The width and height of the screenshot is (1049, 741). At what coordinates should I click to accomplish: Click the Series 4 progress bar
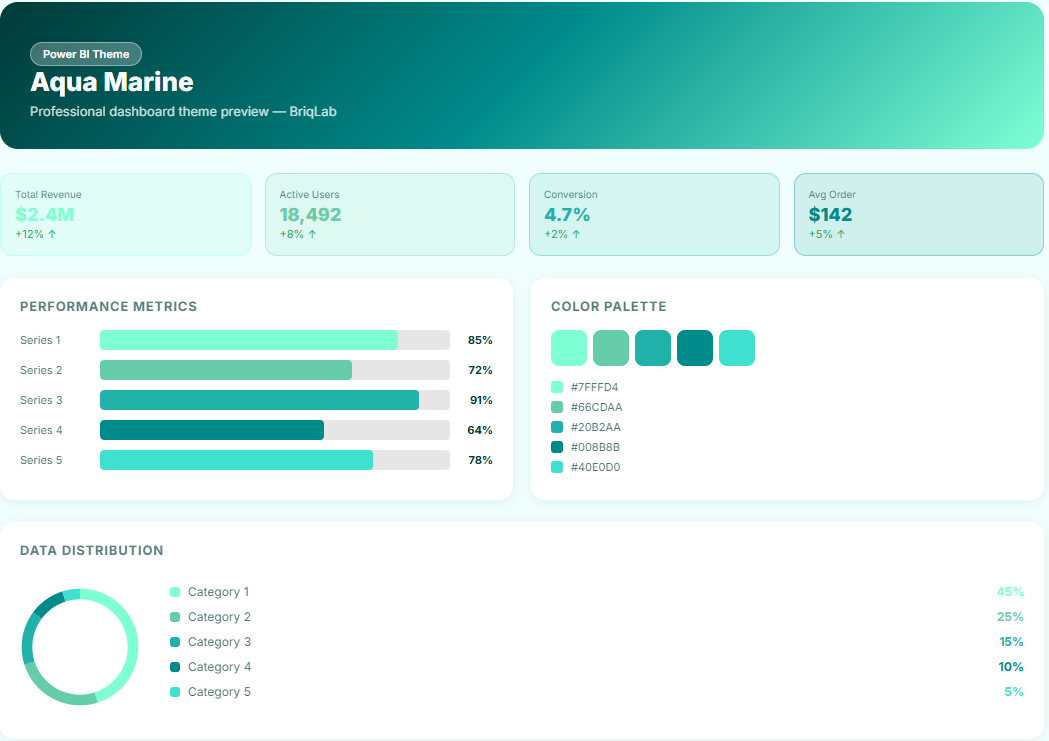pyautogui.click(x=274, y=430)
